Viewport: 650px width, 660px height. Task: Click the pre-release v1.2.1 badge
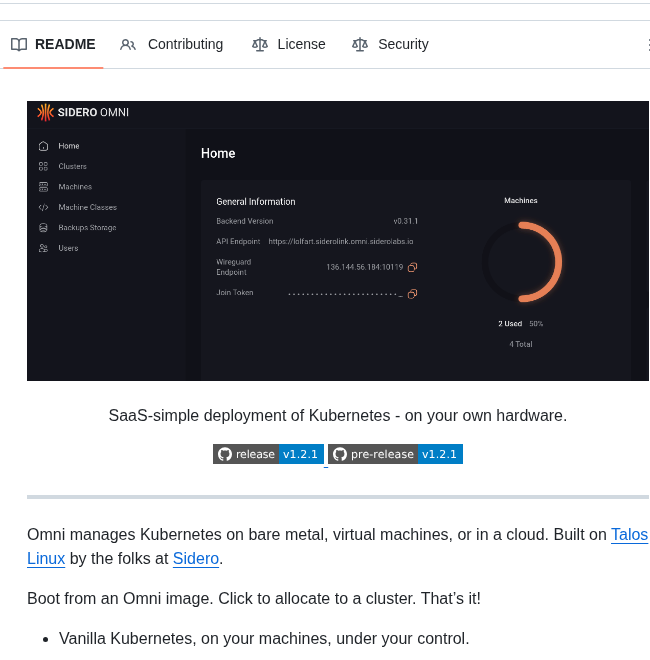click(x=395, y=454)
